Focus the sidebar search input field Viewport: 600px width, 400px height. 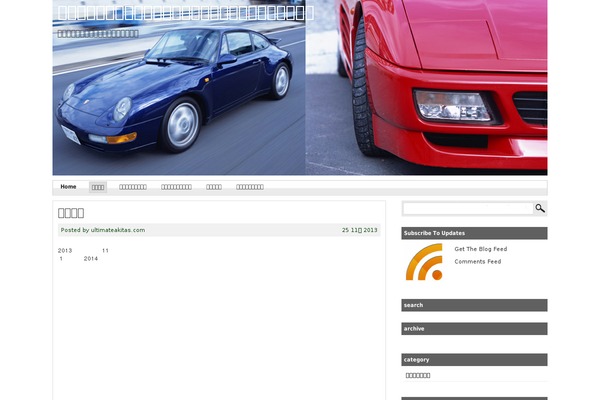[x=468, y=209]
